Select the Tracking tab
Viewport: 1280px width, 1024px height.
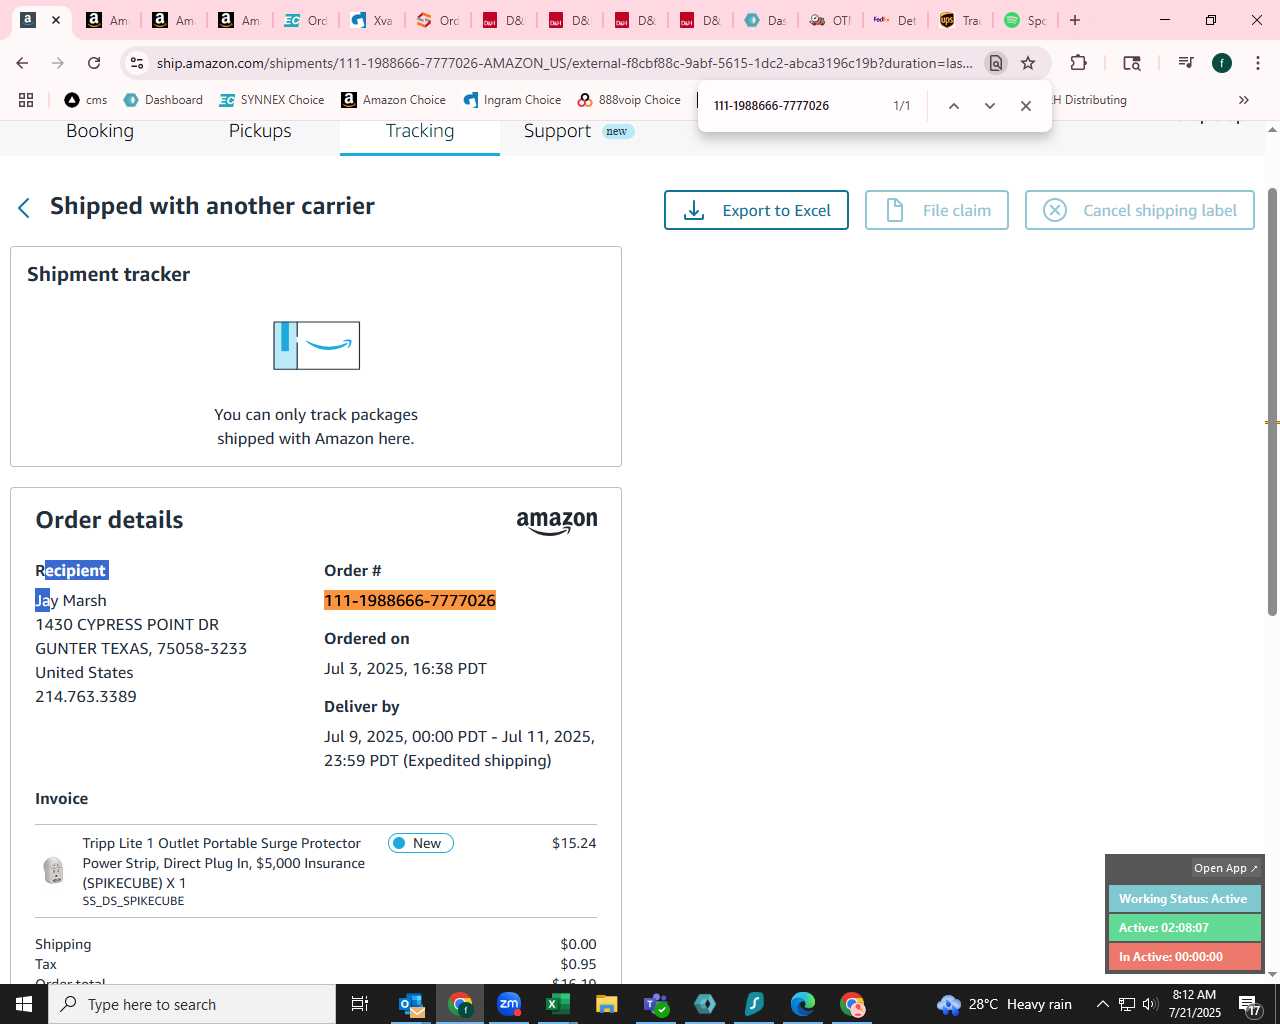tap(420, 131)
